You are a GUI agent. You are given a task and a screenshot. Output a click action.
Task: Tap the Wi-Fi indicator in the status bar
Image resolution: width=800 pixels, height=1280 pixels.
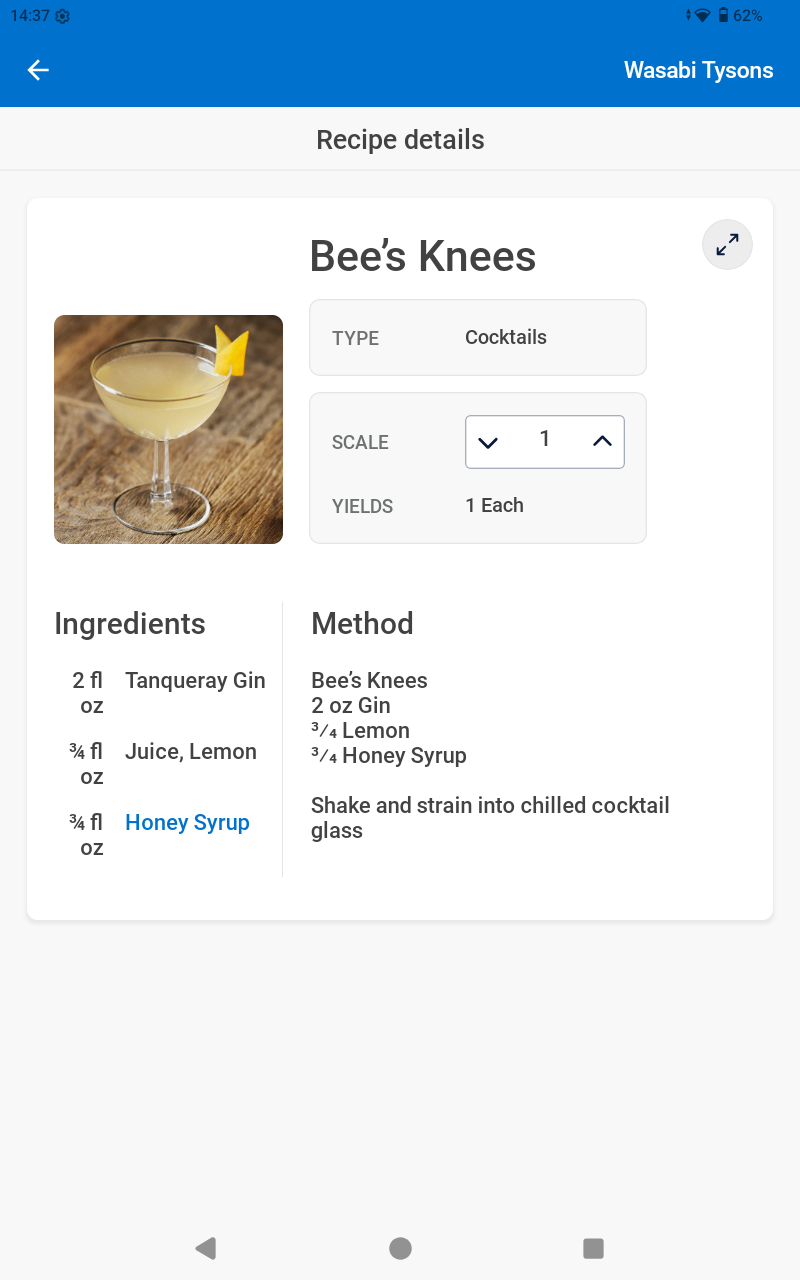pos(702,16)
